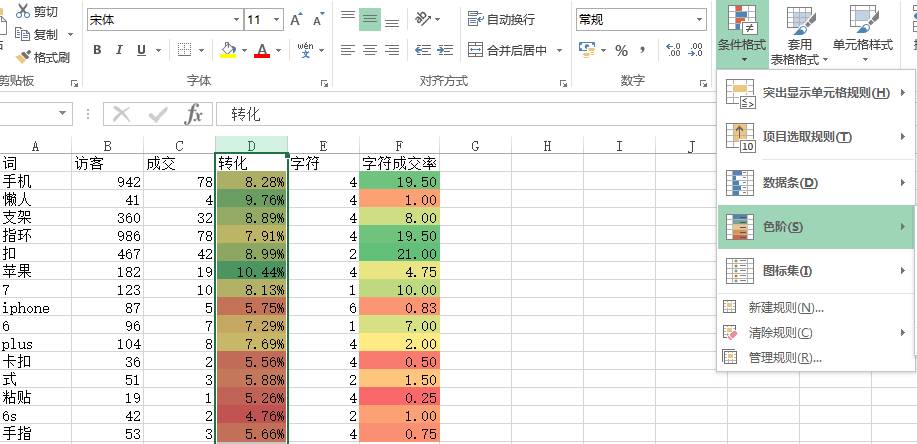Open font color dropdown arrow
917x444 pixels.
278,51
